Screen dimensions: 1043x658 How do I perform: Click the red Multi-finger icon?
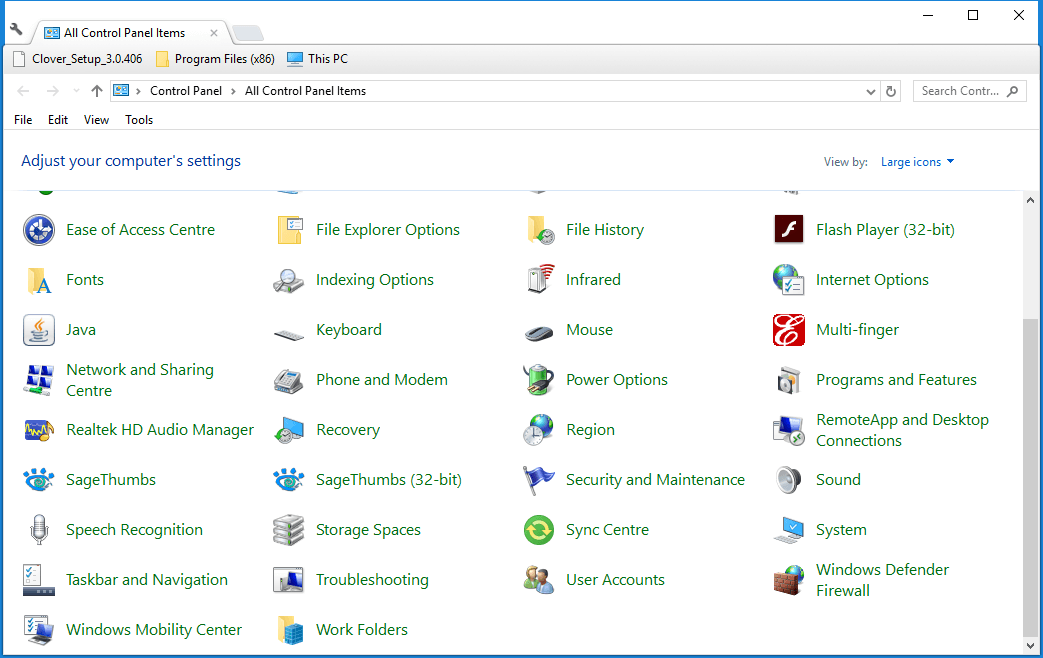click(789, 330)
